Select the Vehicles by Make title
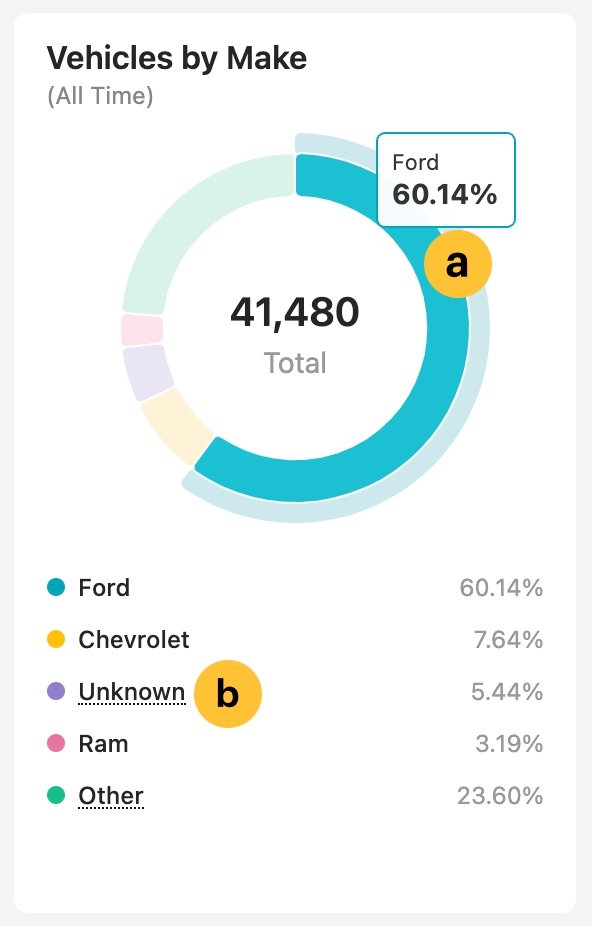 [x=177, y=58]
